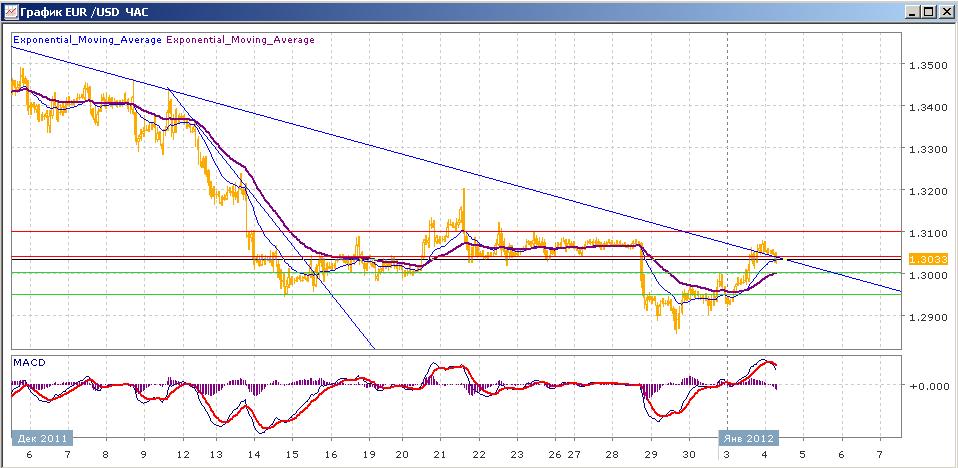Click date label 5 on time axis
Image resolution: width=958 pixels, height=468 pixels.
803,456
